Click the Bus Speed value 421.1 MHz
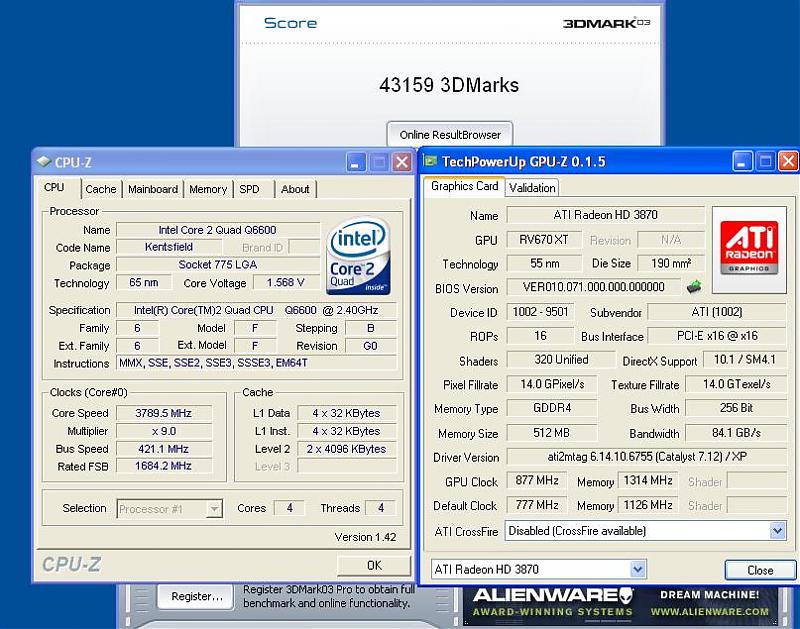The width and height of the screenshot is (800, 629). (x=164, y=449)
